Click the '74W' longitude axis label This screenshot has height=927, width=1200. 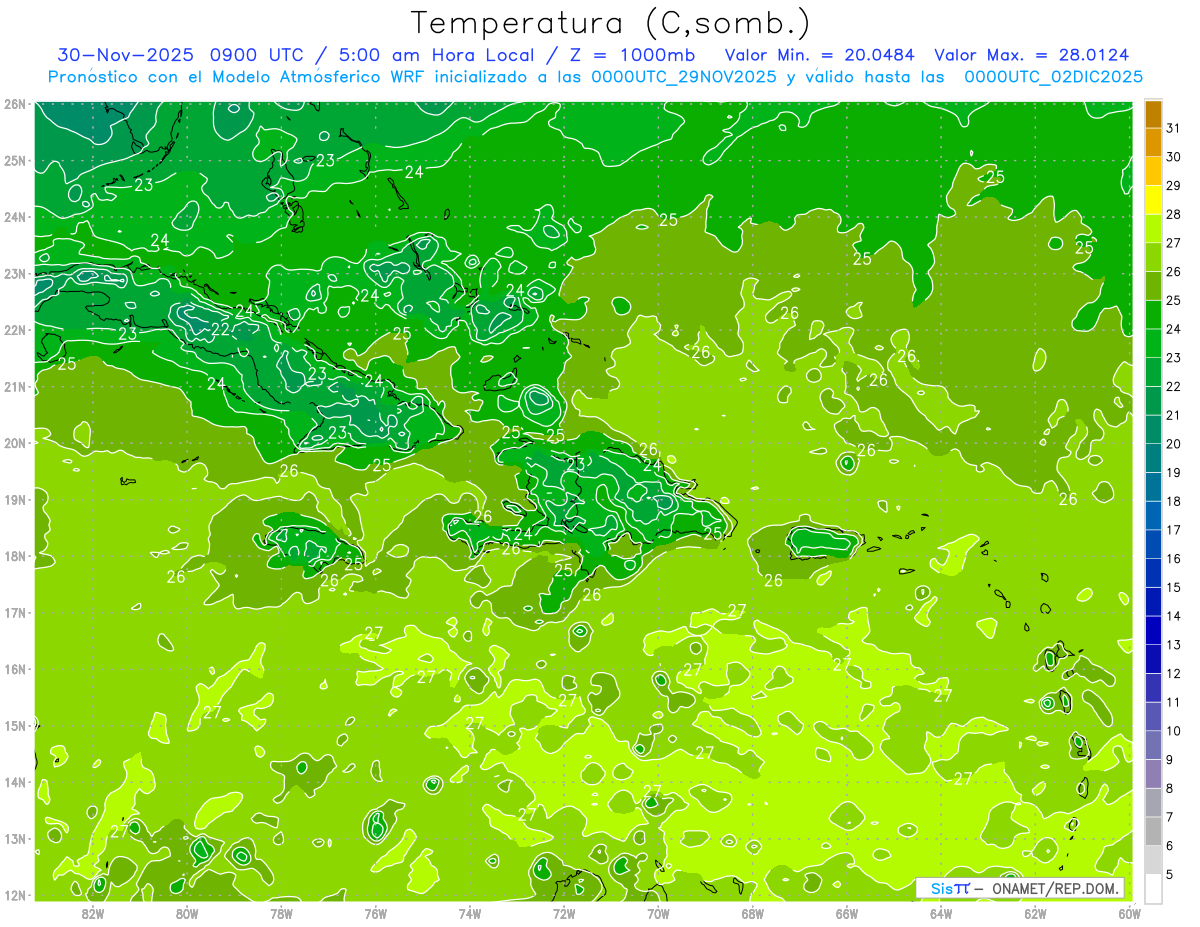pos(470,913)
